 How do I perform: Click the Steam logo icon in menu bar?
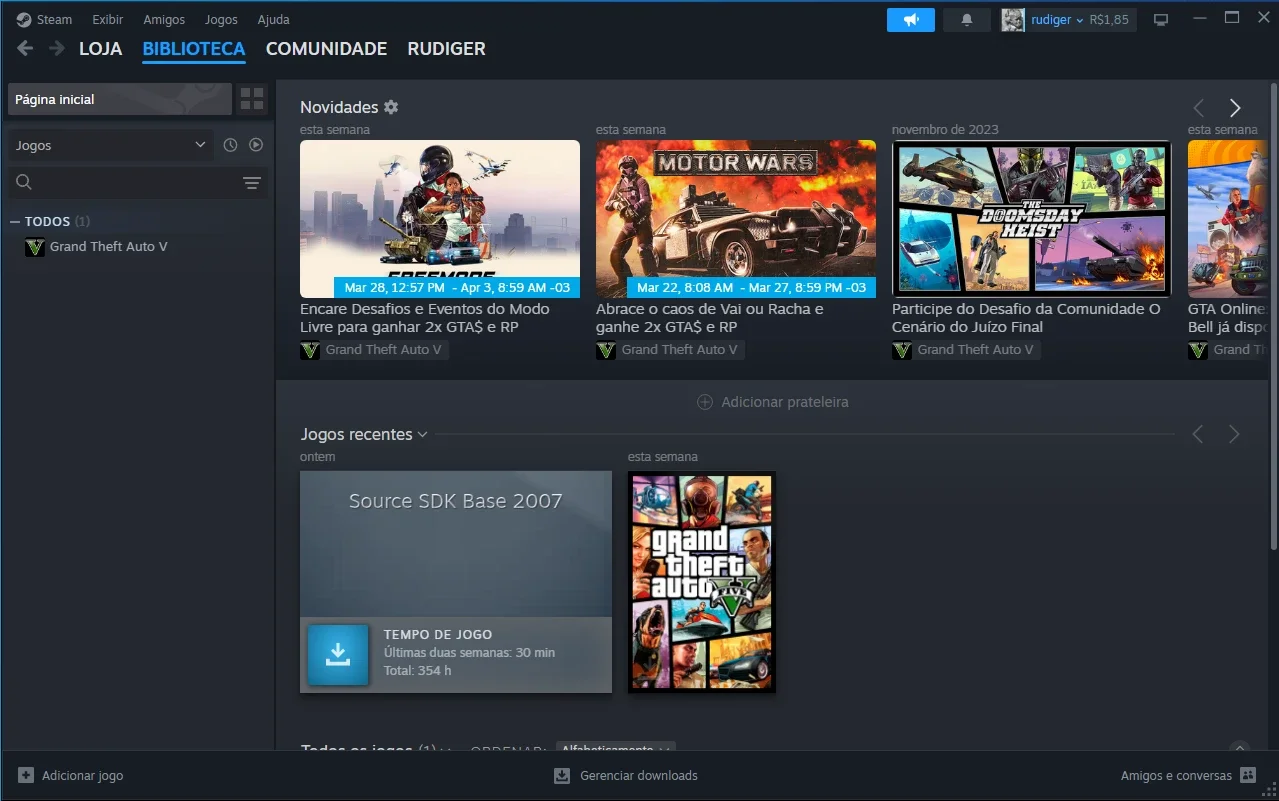click(x=24, y=19)
